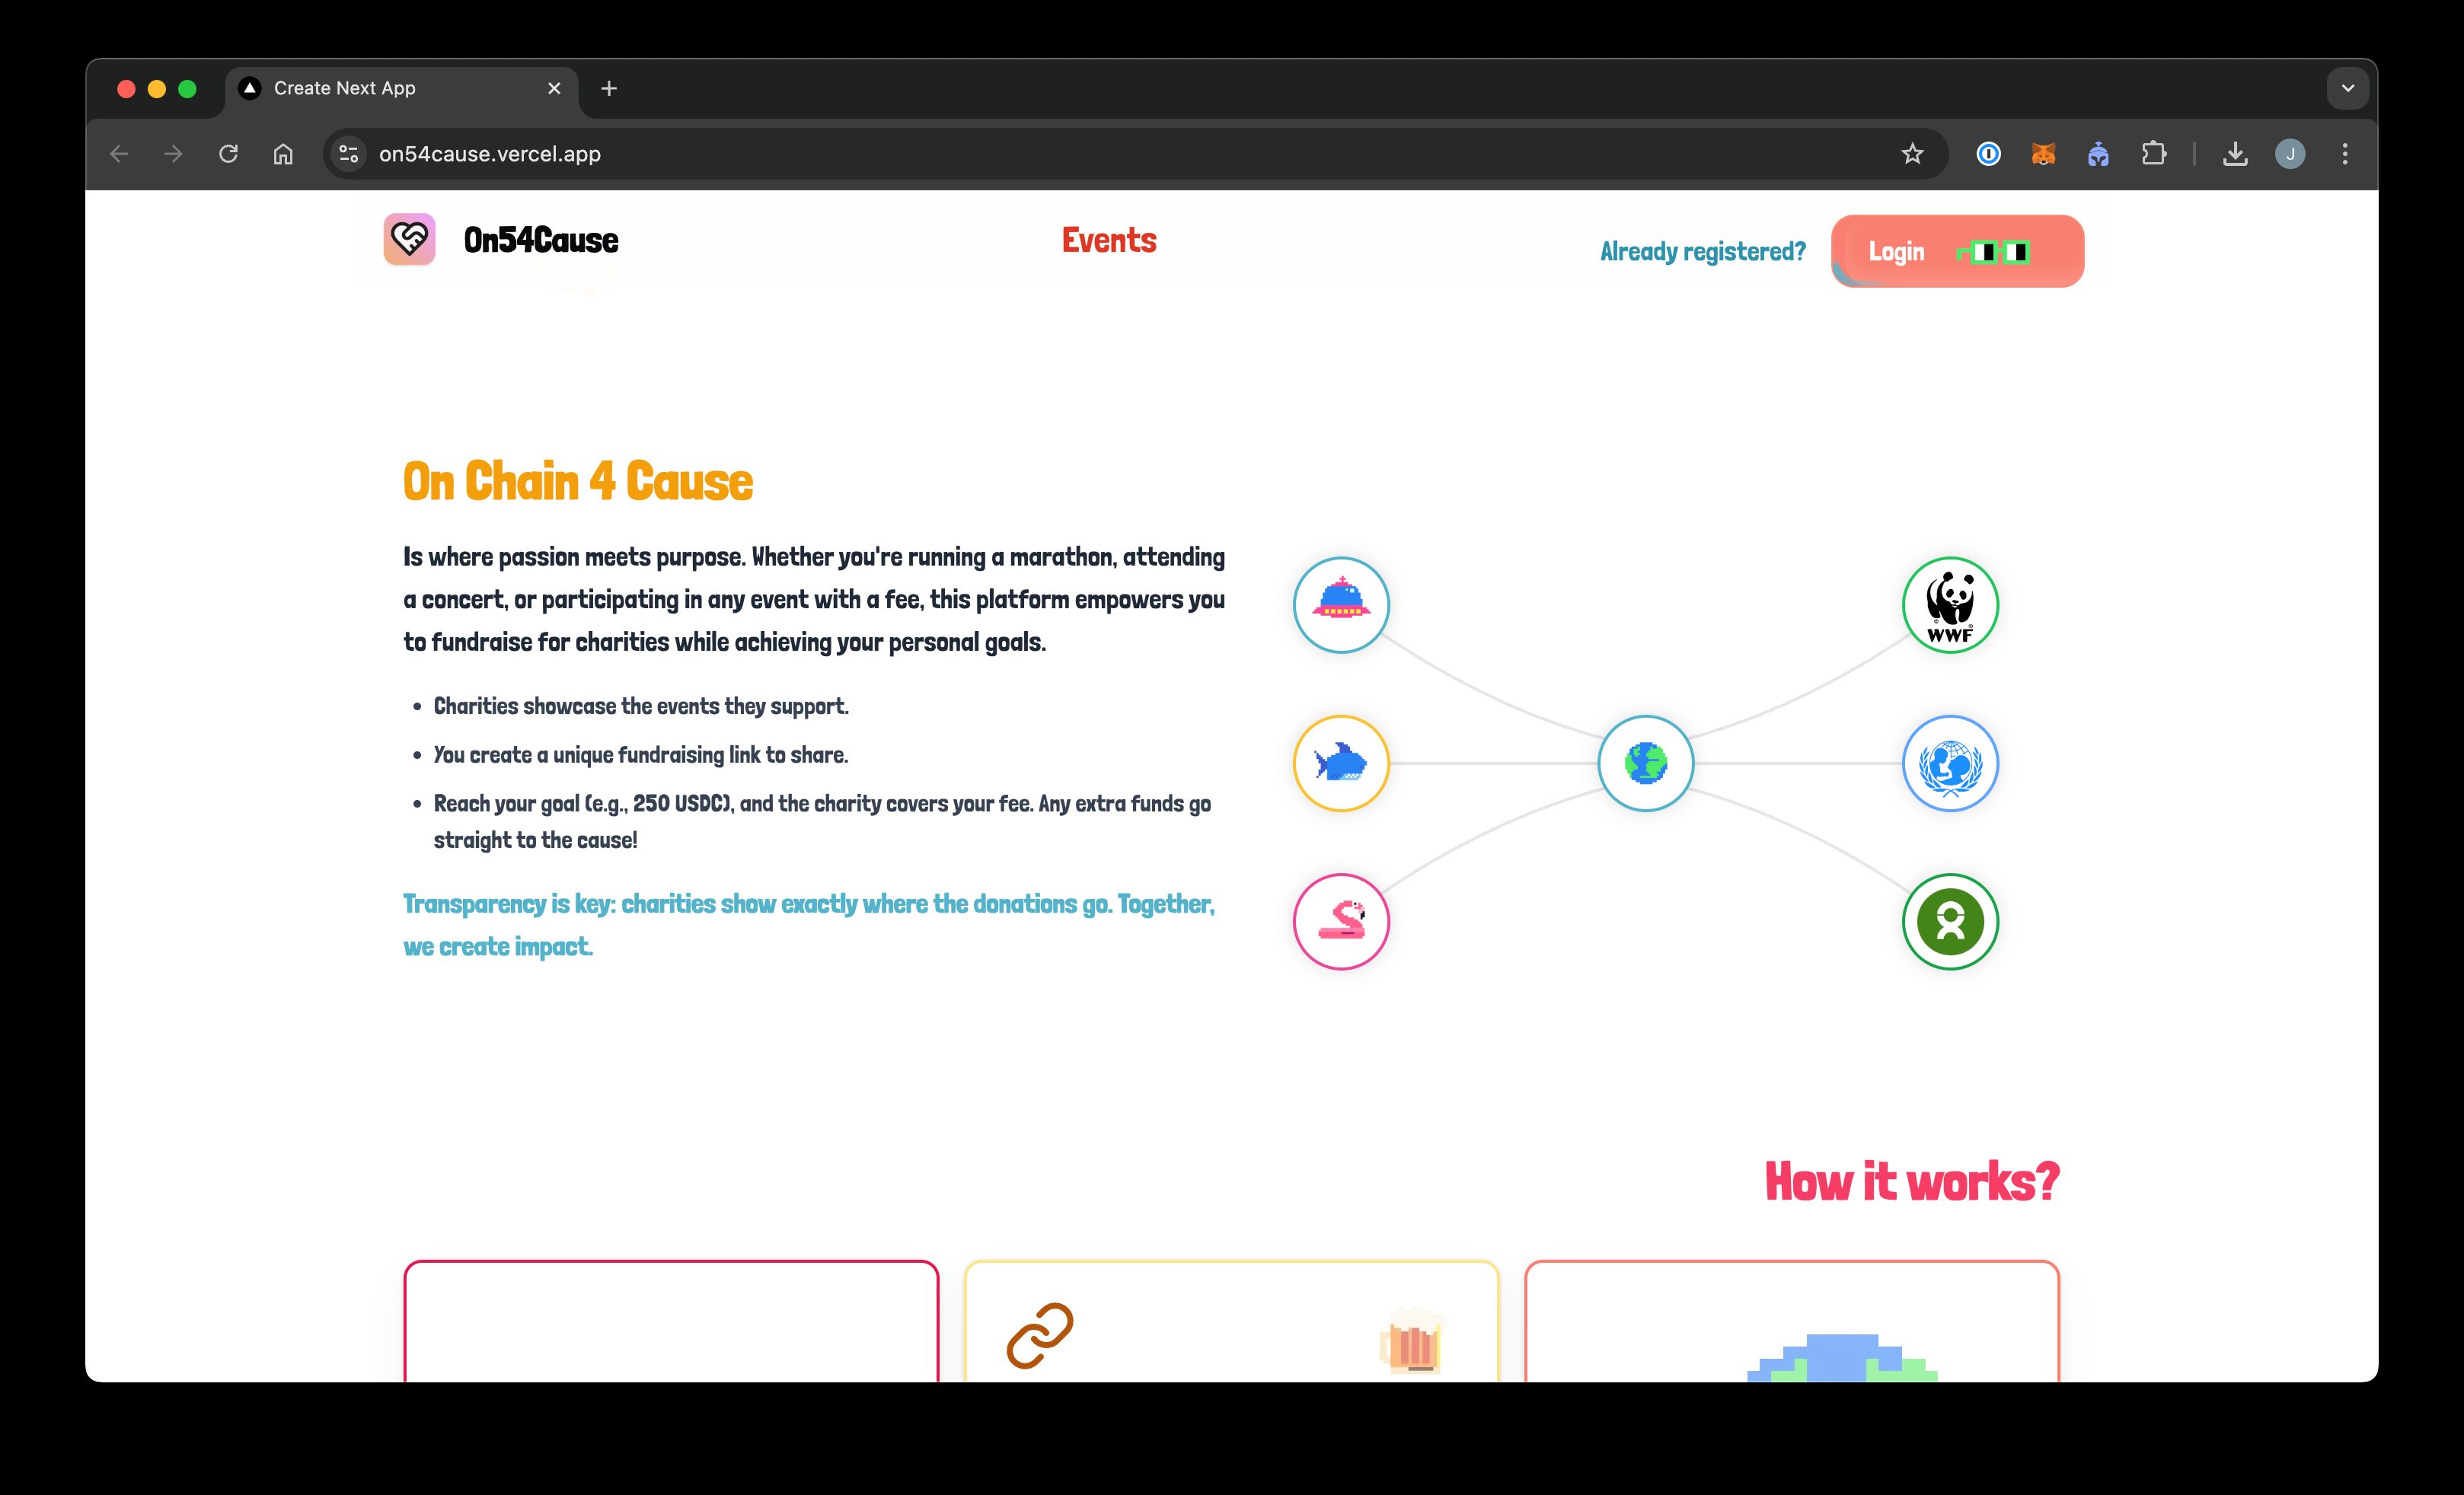
Task: Click the Already registered text link
Action: (1700, 250)
